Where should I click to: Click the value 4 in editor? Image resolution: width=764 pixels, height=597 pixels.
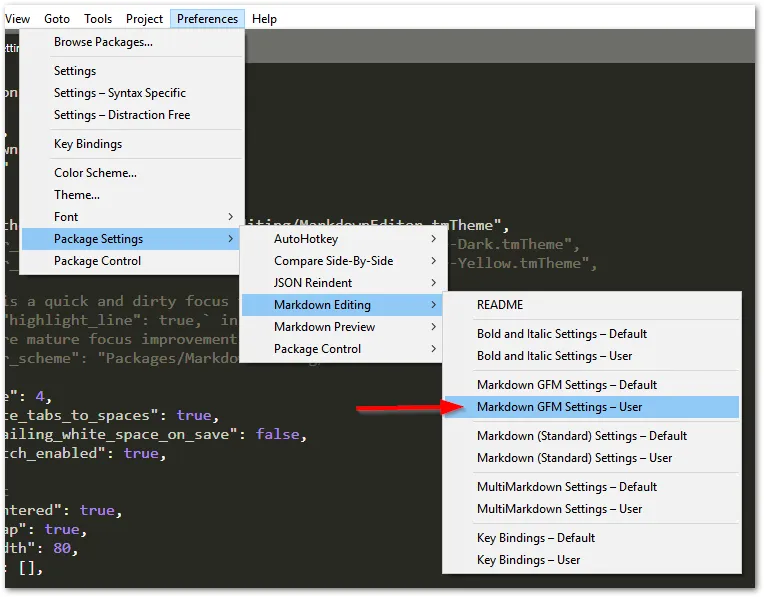(x=40, y=396)
